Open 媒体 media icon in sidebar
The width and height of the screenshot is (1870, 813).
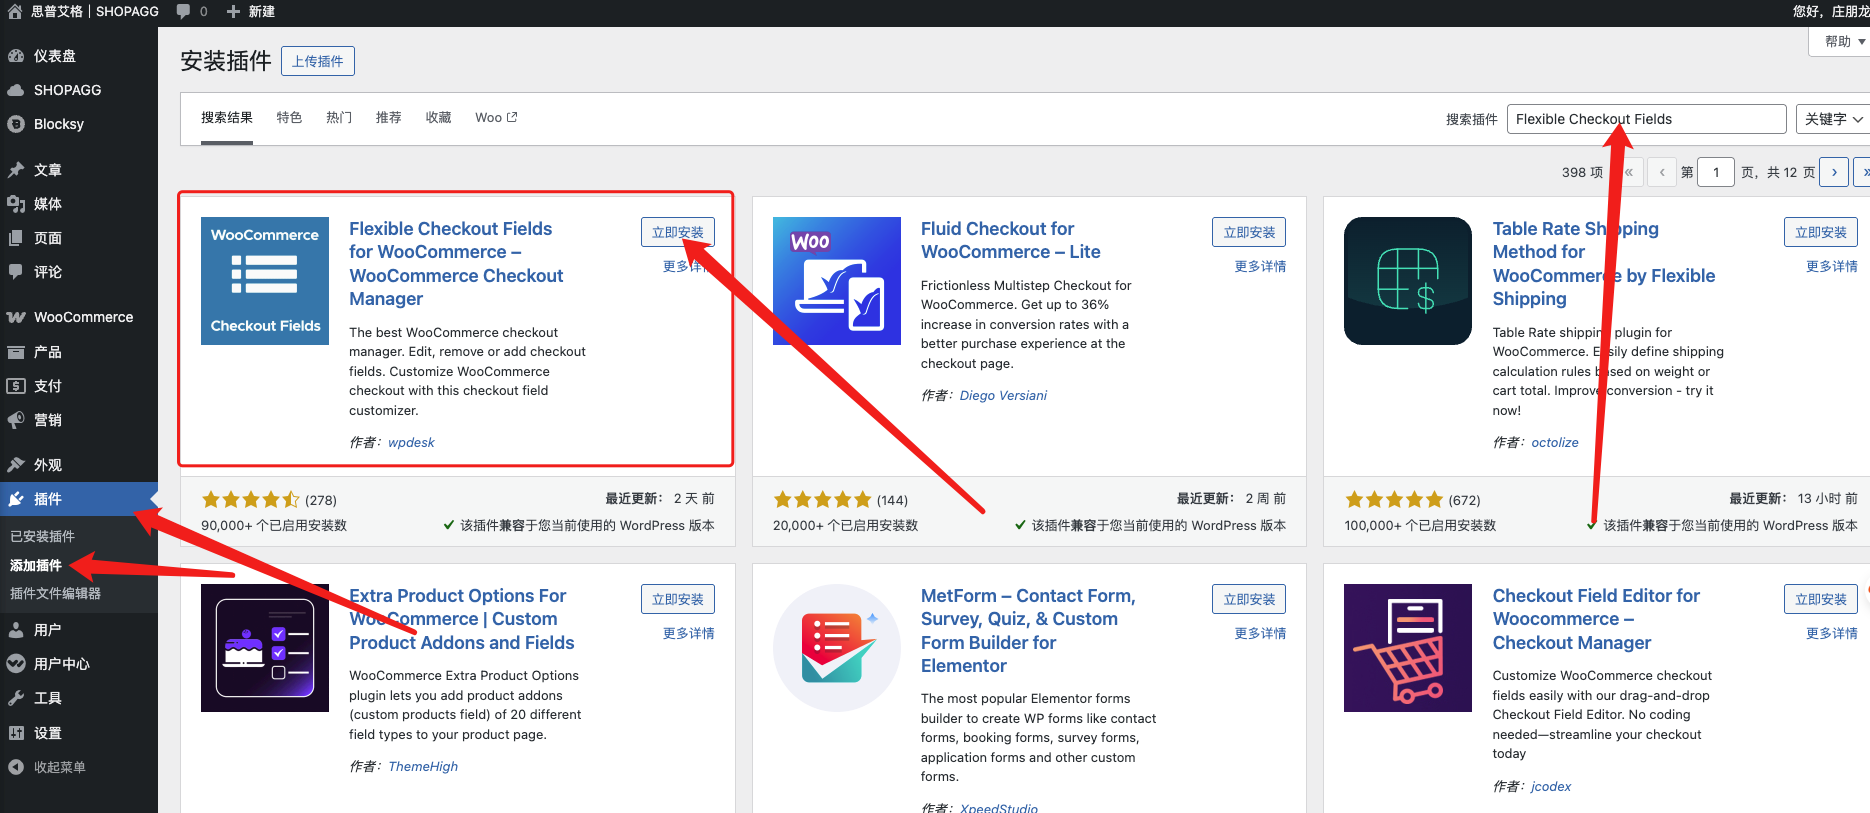[x=16, y=204]
